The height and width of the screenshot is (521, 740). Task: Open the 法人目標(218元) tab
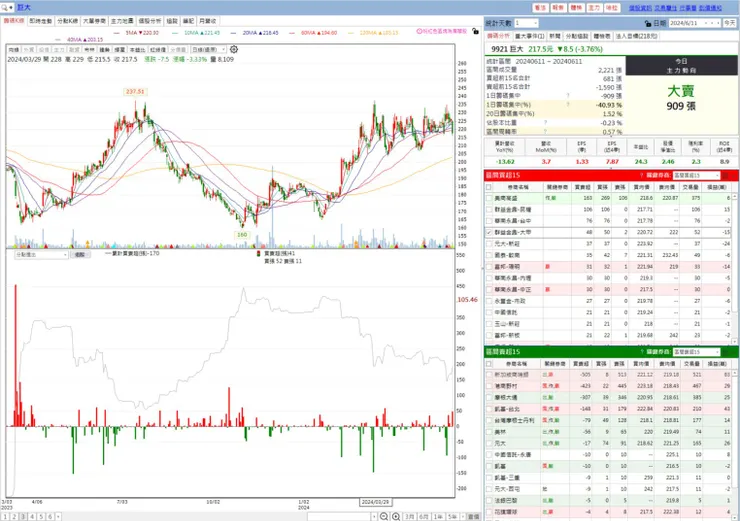pyautogui.click(x=636, y=36)
